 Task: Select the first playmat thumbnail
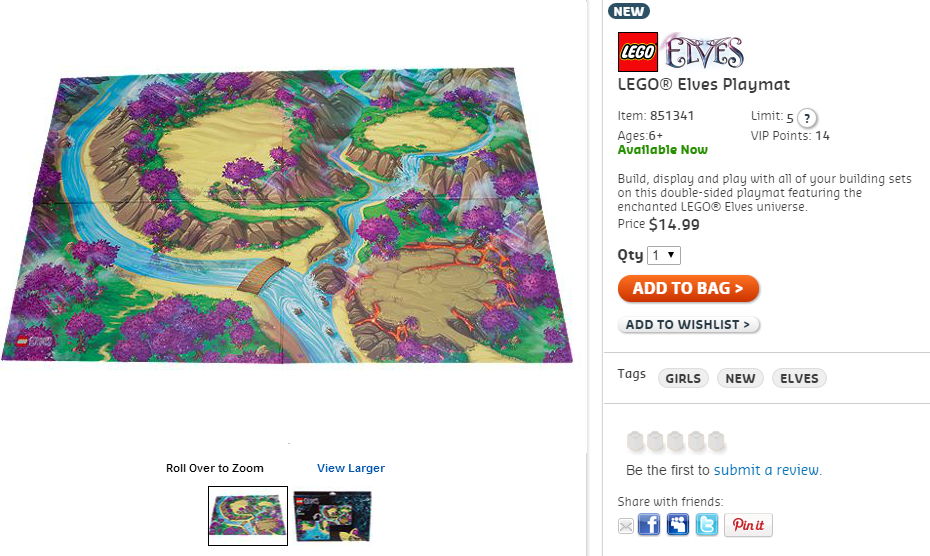tap(248, 516)
